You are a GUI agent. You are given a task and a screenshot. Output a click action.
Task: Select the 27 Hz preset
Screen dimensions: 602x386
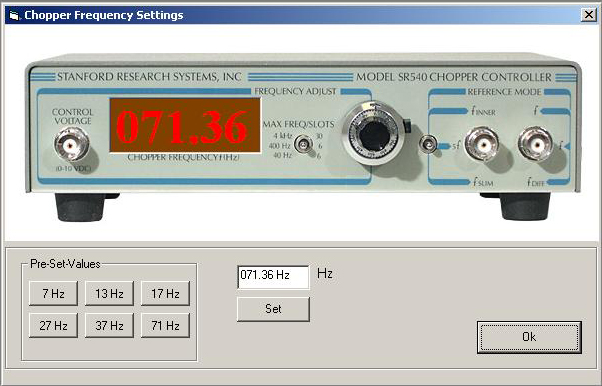click(53, 325)
